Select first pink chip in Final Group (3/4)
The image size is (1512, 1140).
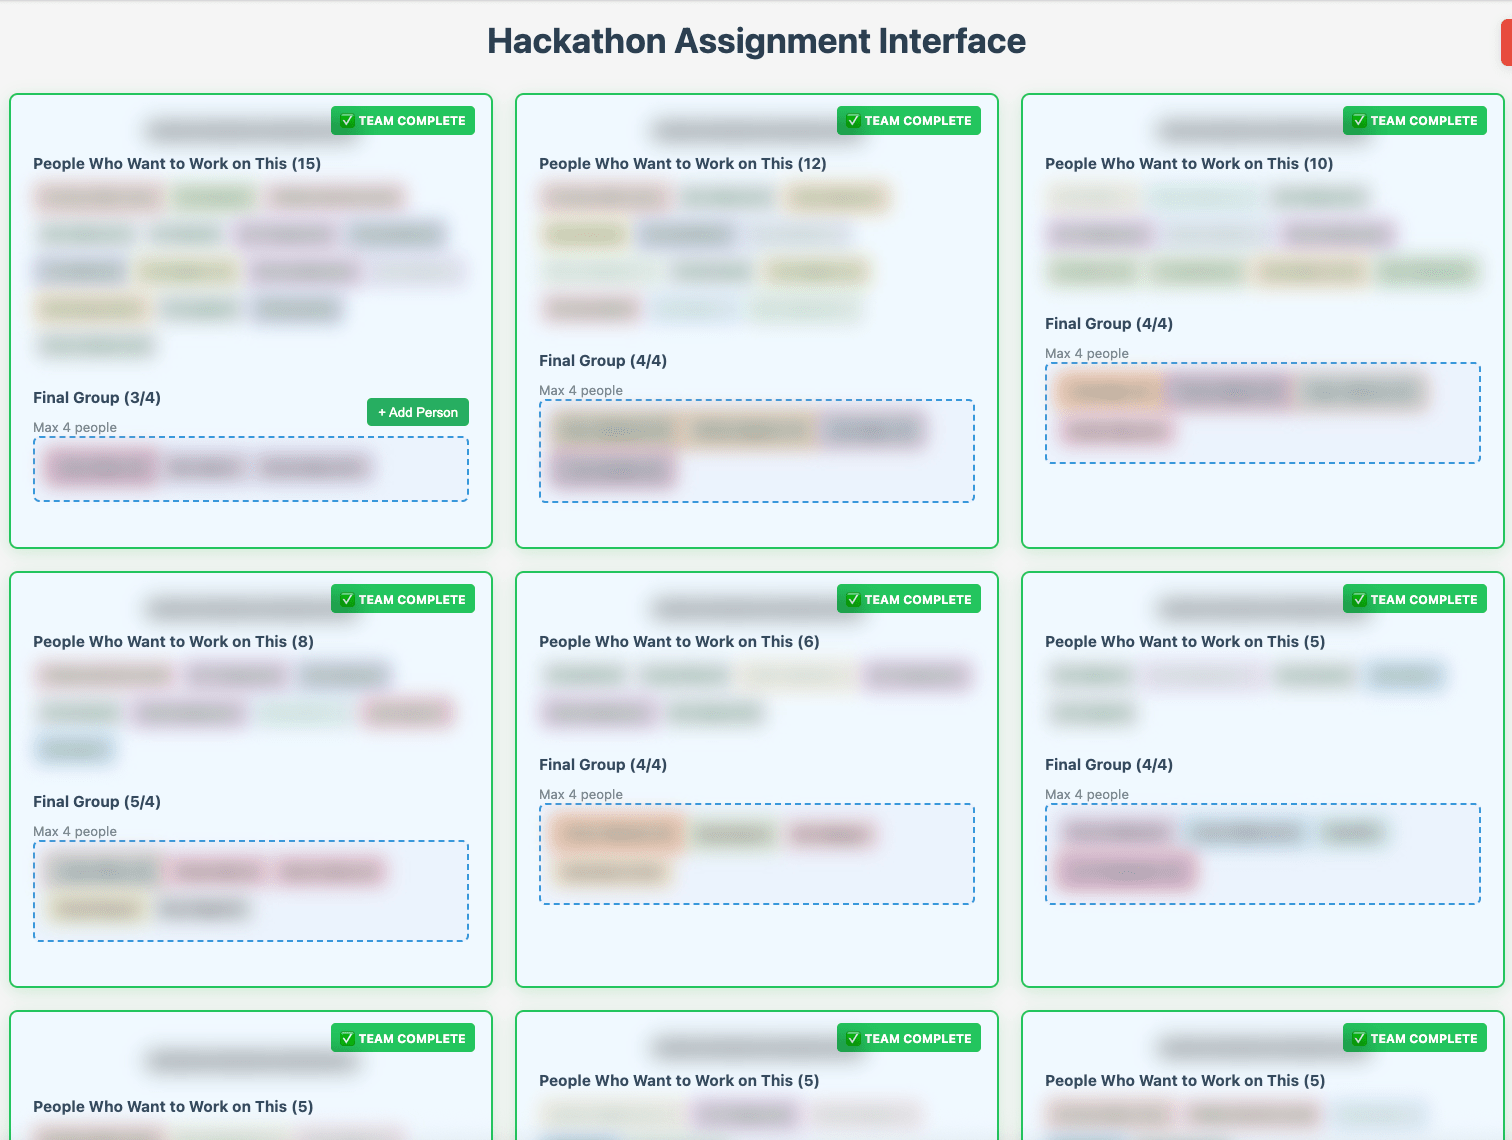pos(101,467)
